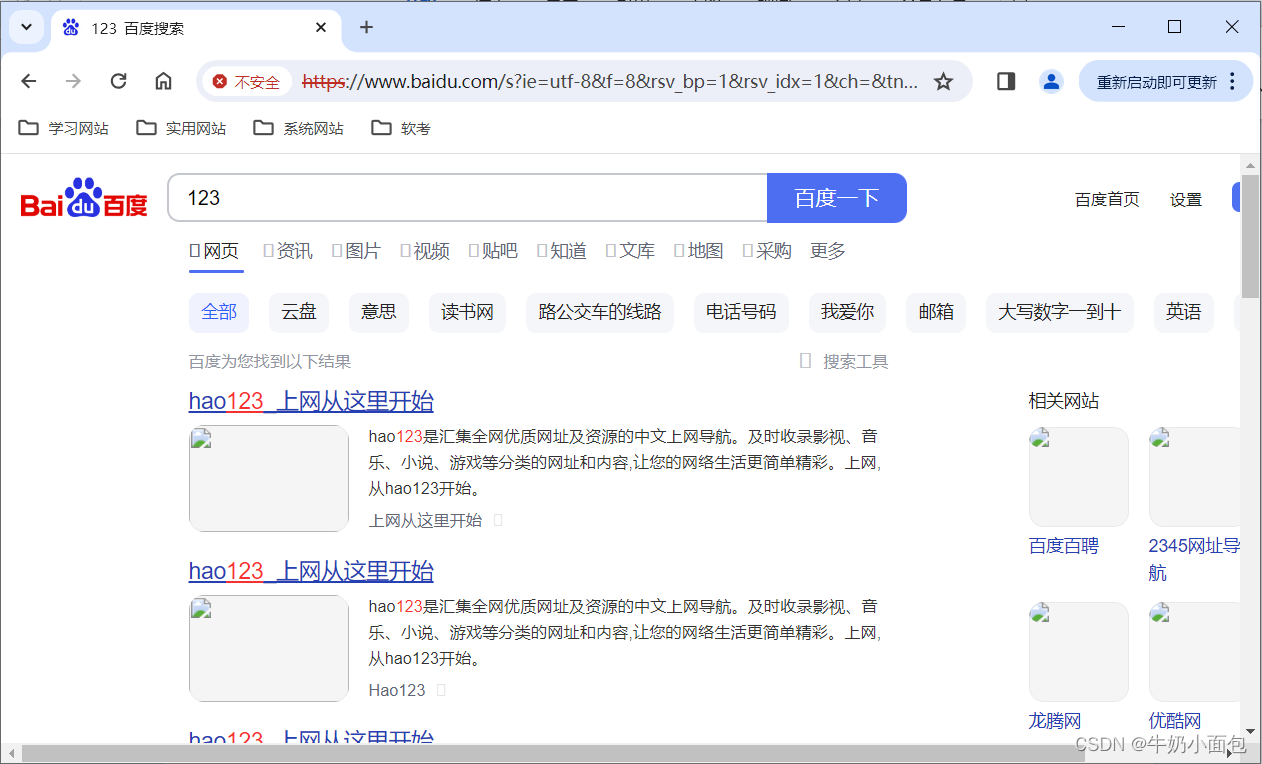Reload the current page

click(x=118, y=81)
